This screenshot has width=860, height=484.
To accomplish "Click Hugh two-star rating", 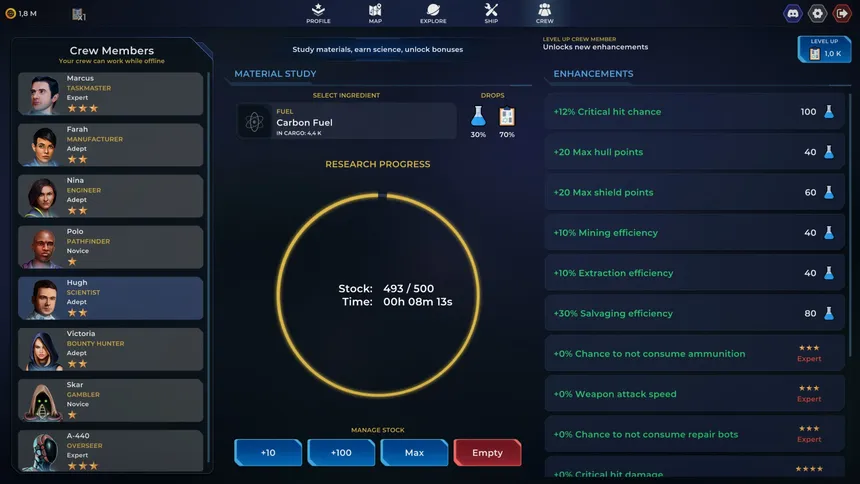I will click(77, 313).
